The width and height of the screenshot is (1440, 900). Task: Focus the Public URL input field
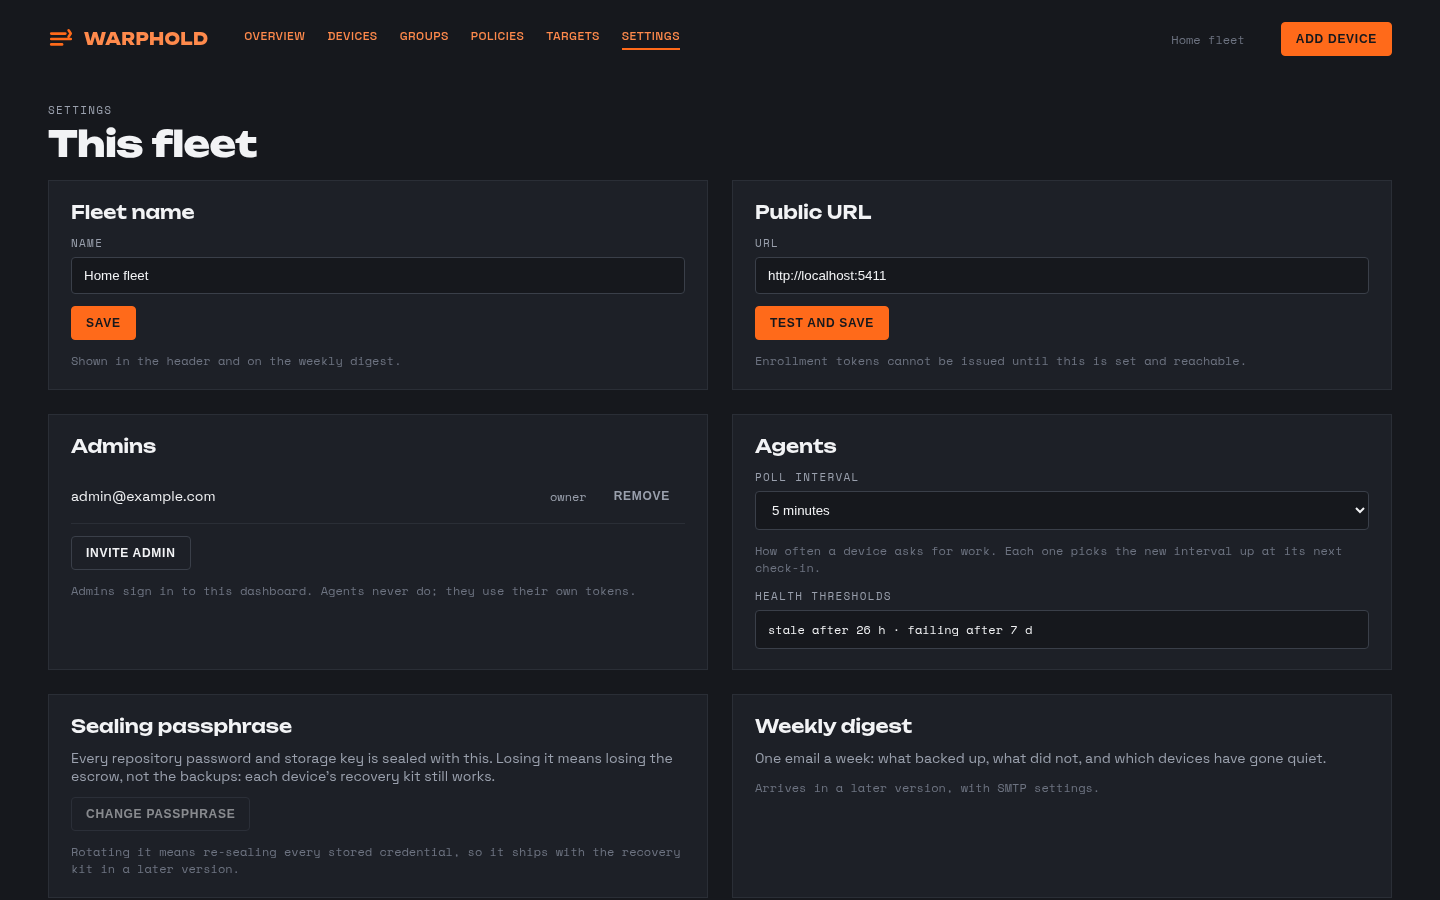1062,275
